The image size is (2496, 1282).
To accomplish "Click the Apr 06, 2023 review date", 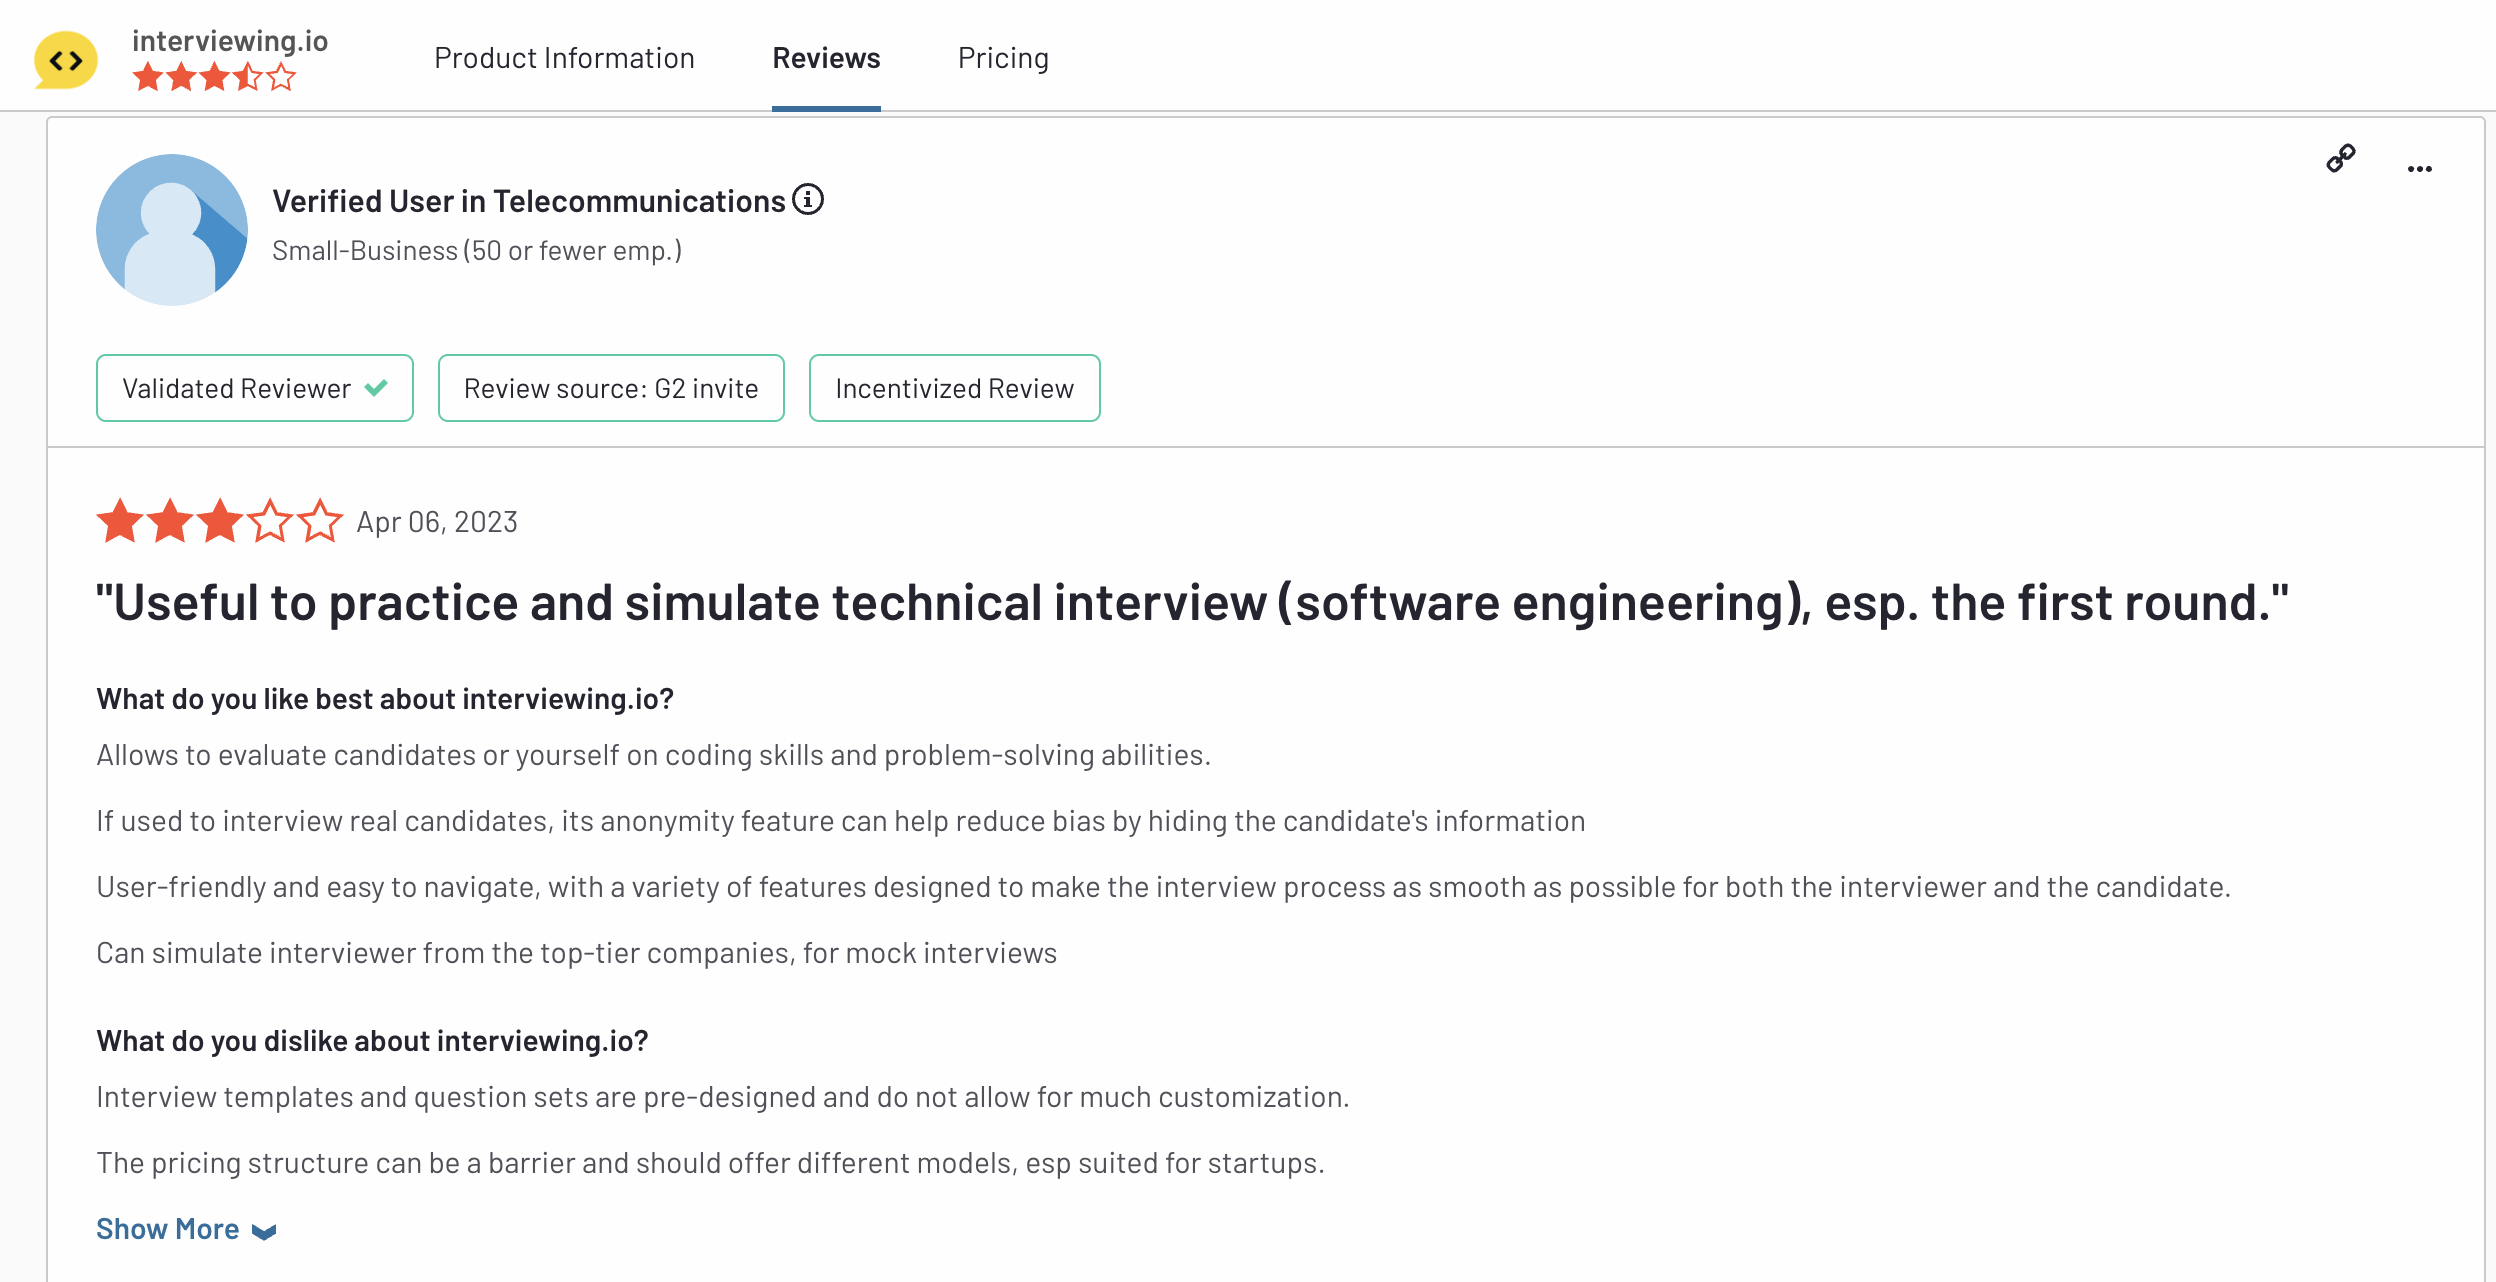I will pos(437,522).
